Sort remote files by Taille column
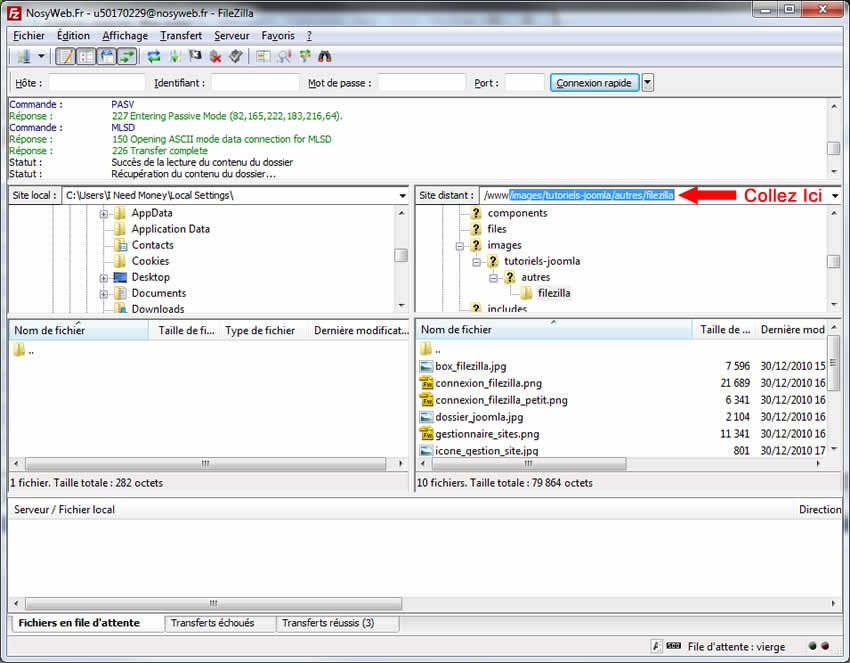Viewport: 850px width, 663px height. tap(724, 330)
